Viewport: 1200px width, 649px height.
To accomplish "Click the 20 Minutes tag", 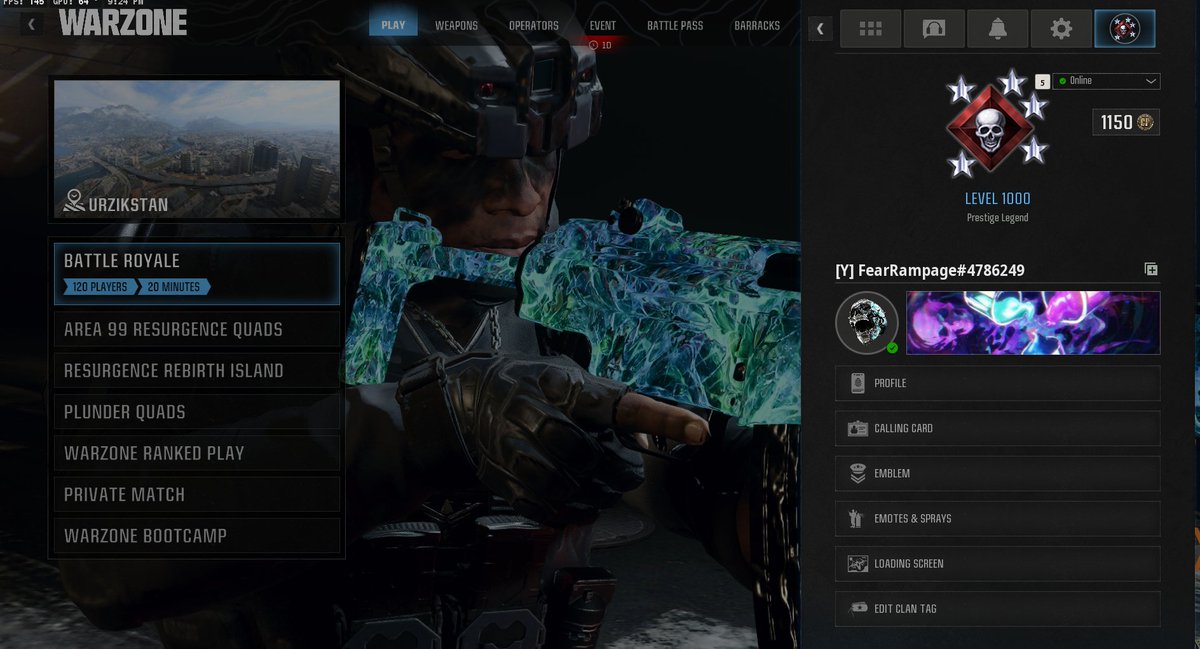I will 173,287.
